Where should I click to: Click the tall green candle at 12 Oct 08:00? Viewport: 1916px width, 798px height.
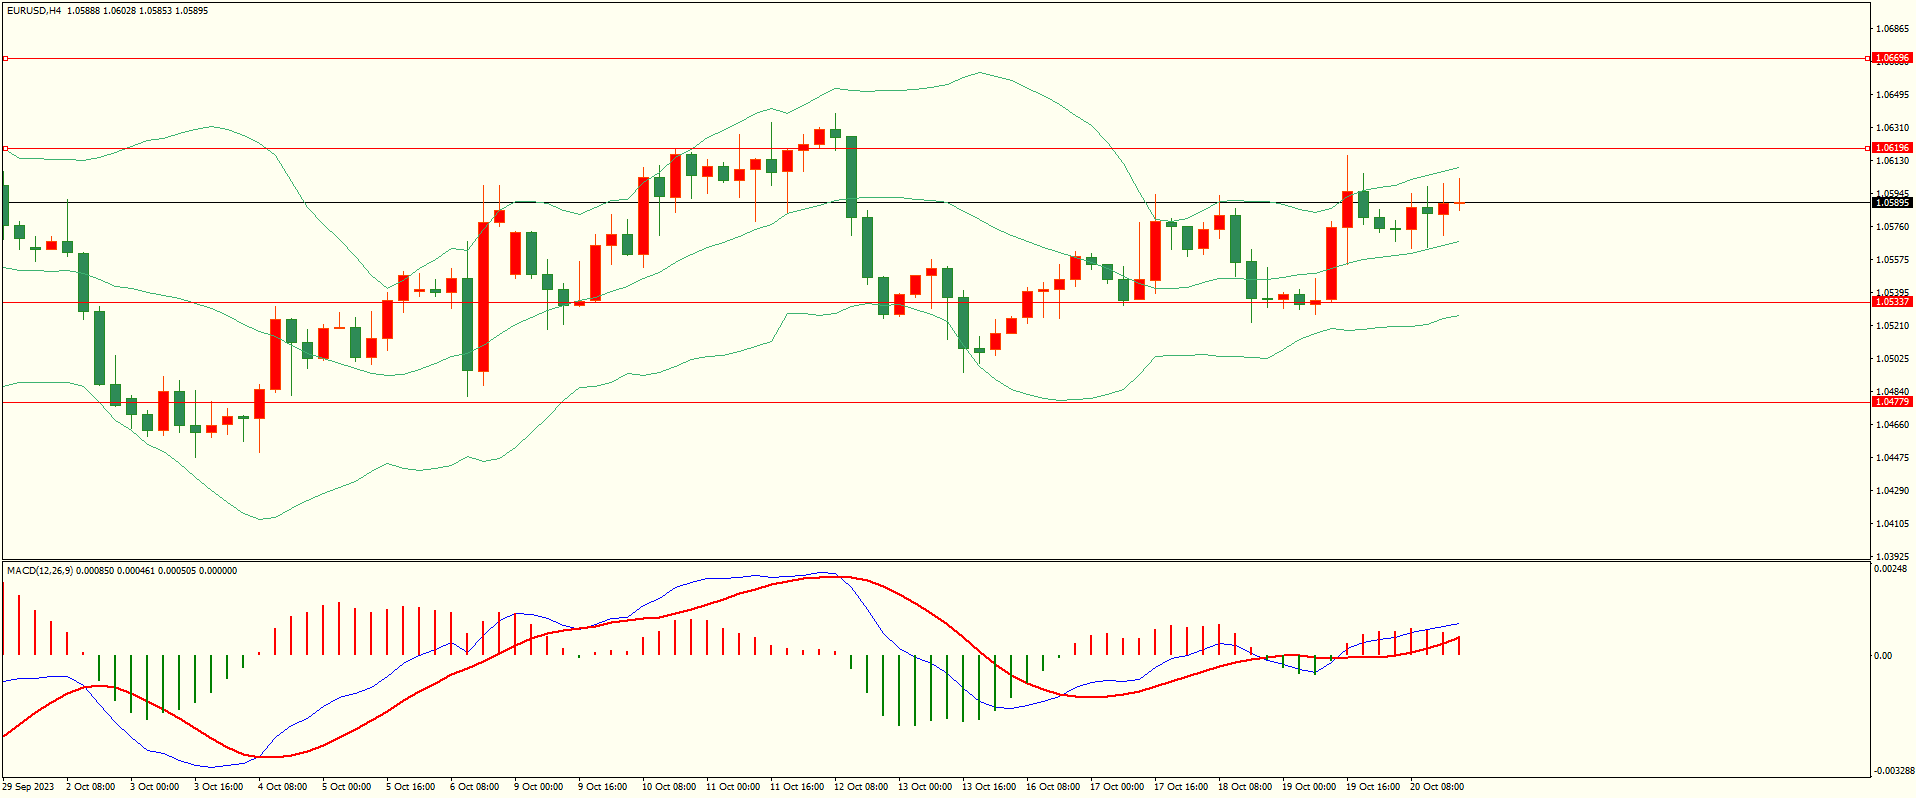tap(851, 177)
